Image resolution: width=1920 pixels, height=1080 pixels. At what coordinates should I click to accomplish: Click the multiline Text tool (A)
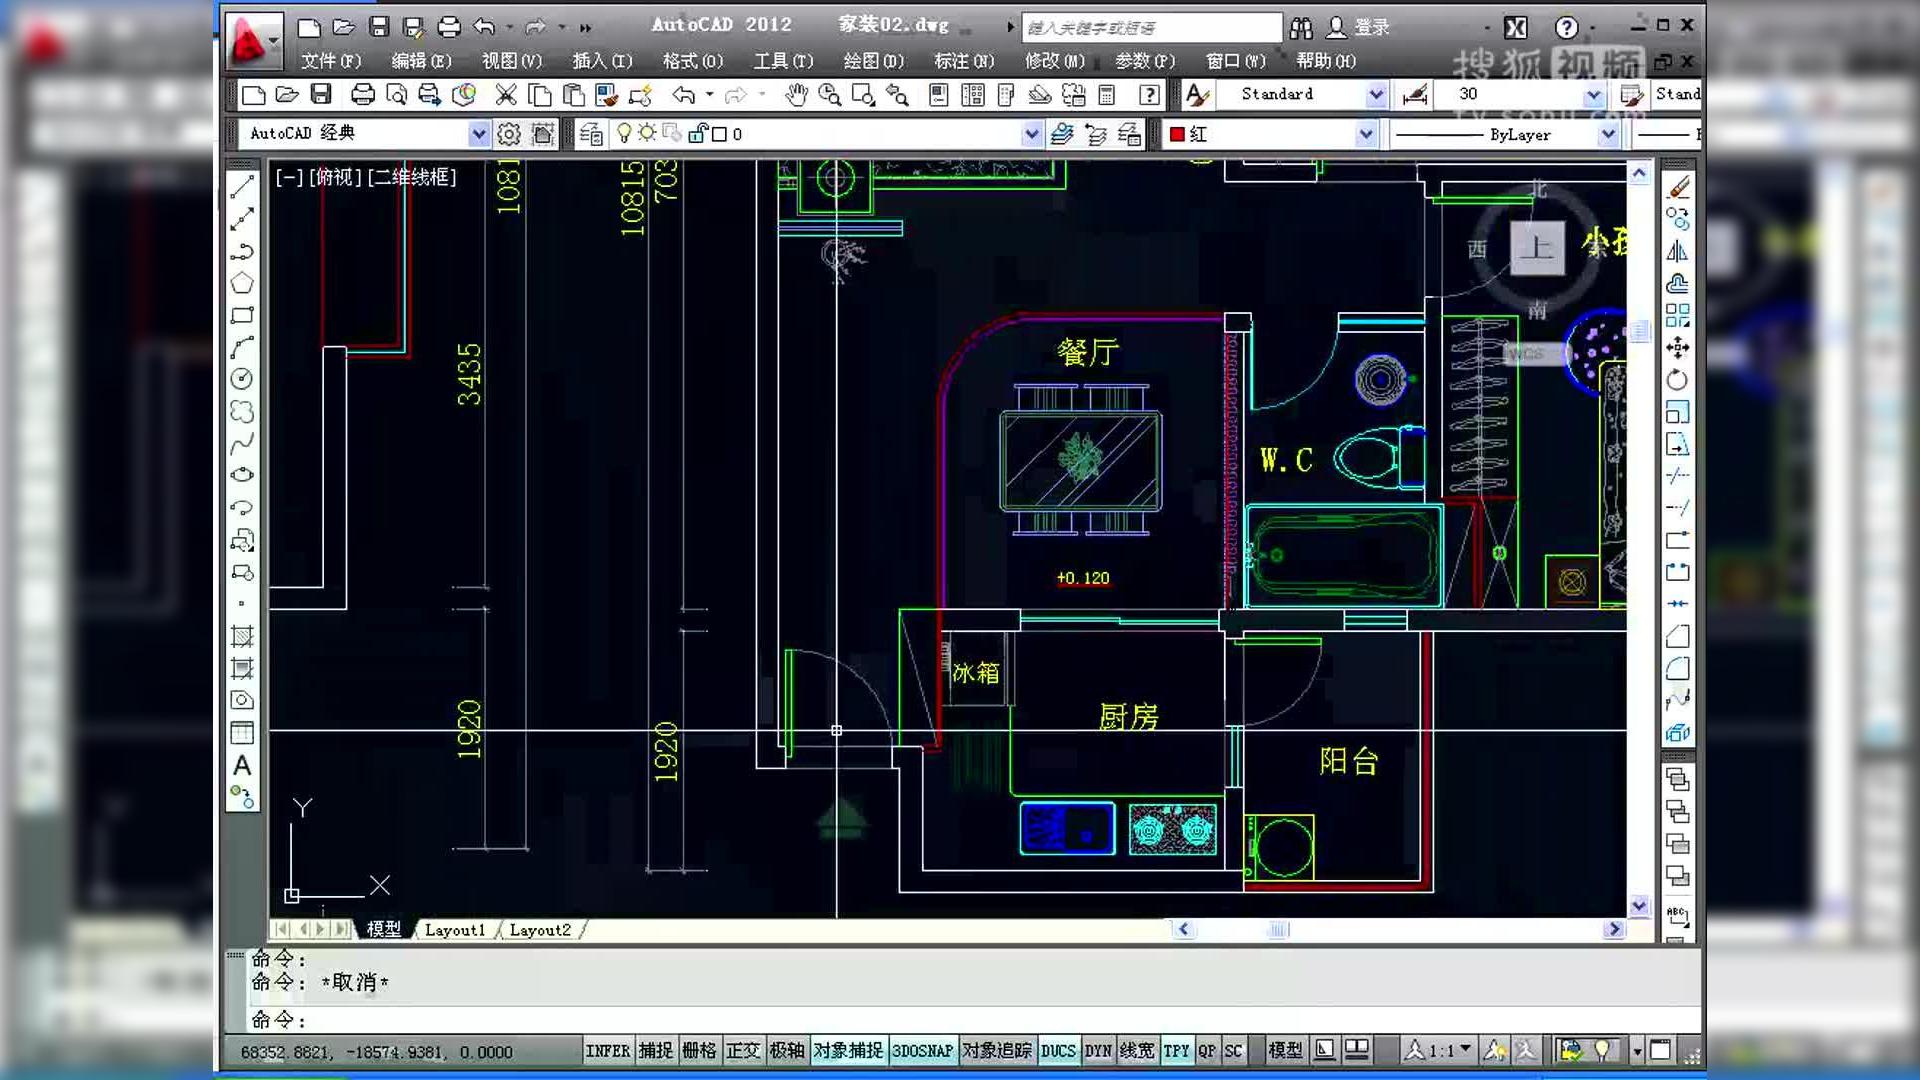(x=242, y=766)
